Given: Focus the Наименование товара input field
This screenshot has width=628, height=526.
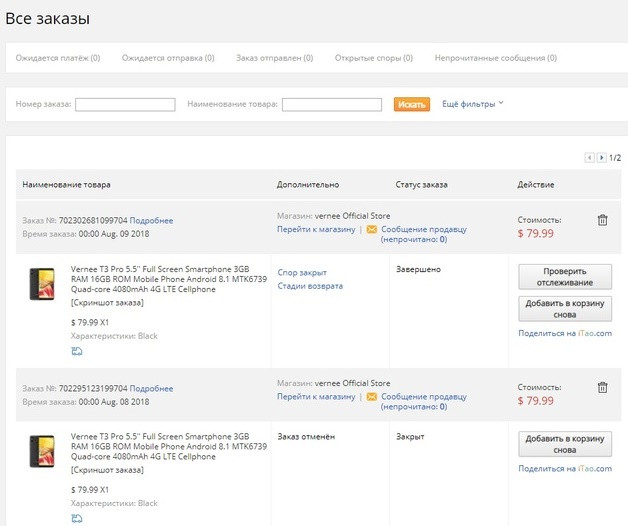Looking at the screenshot, I should click(332, 105).
